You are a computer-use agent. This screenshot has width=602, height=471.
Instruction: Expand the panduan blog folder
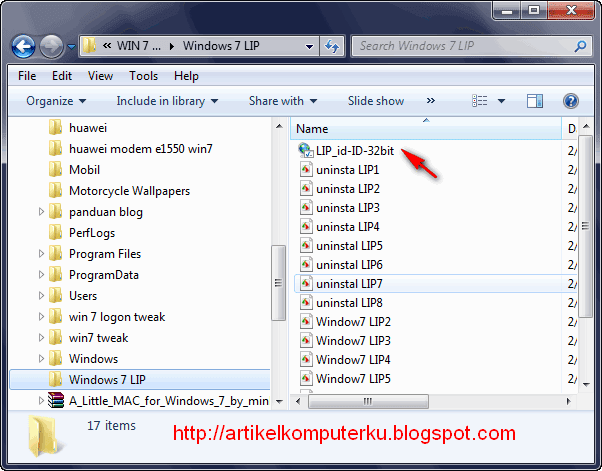click(41, 212)
